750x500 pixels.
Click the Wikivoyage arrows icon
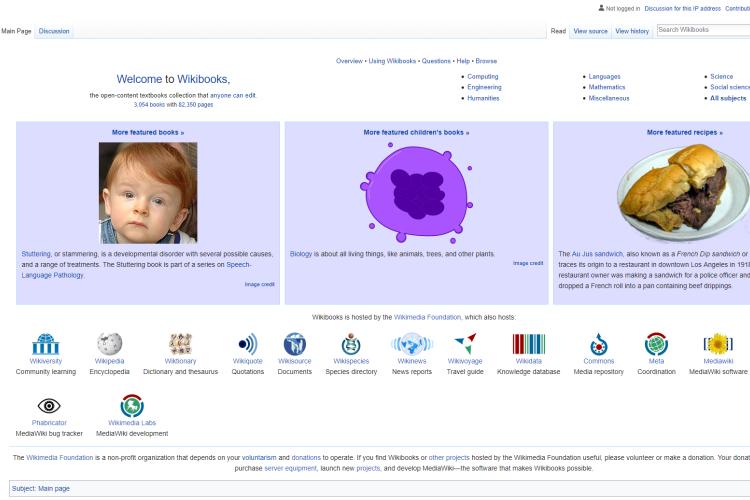pos(465,344)
